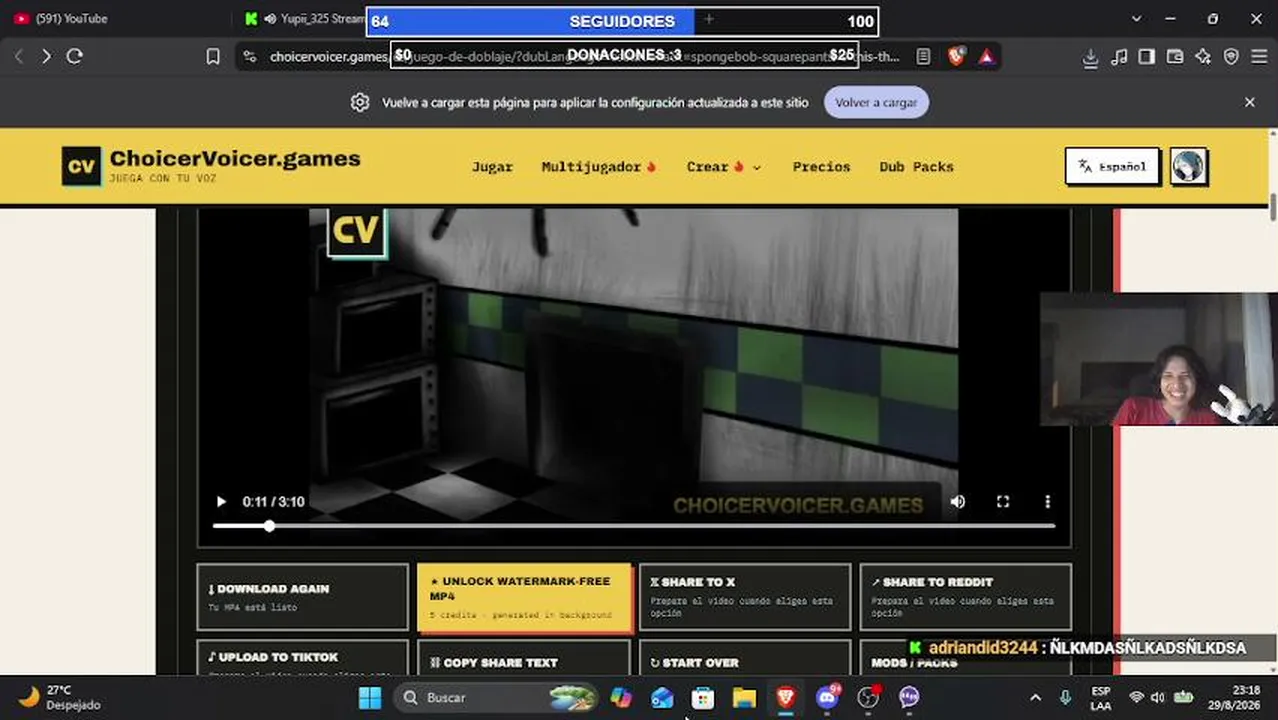Dismiss the reload notification bar
1278x720 pixels.
pyautogui.click(x=1249, y=102)
